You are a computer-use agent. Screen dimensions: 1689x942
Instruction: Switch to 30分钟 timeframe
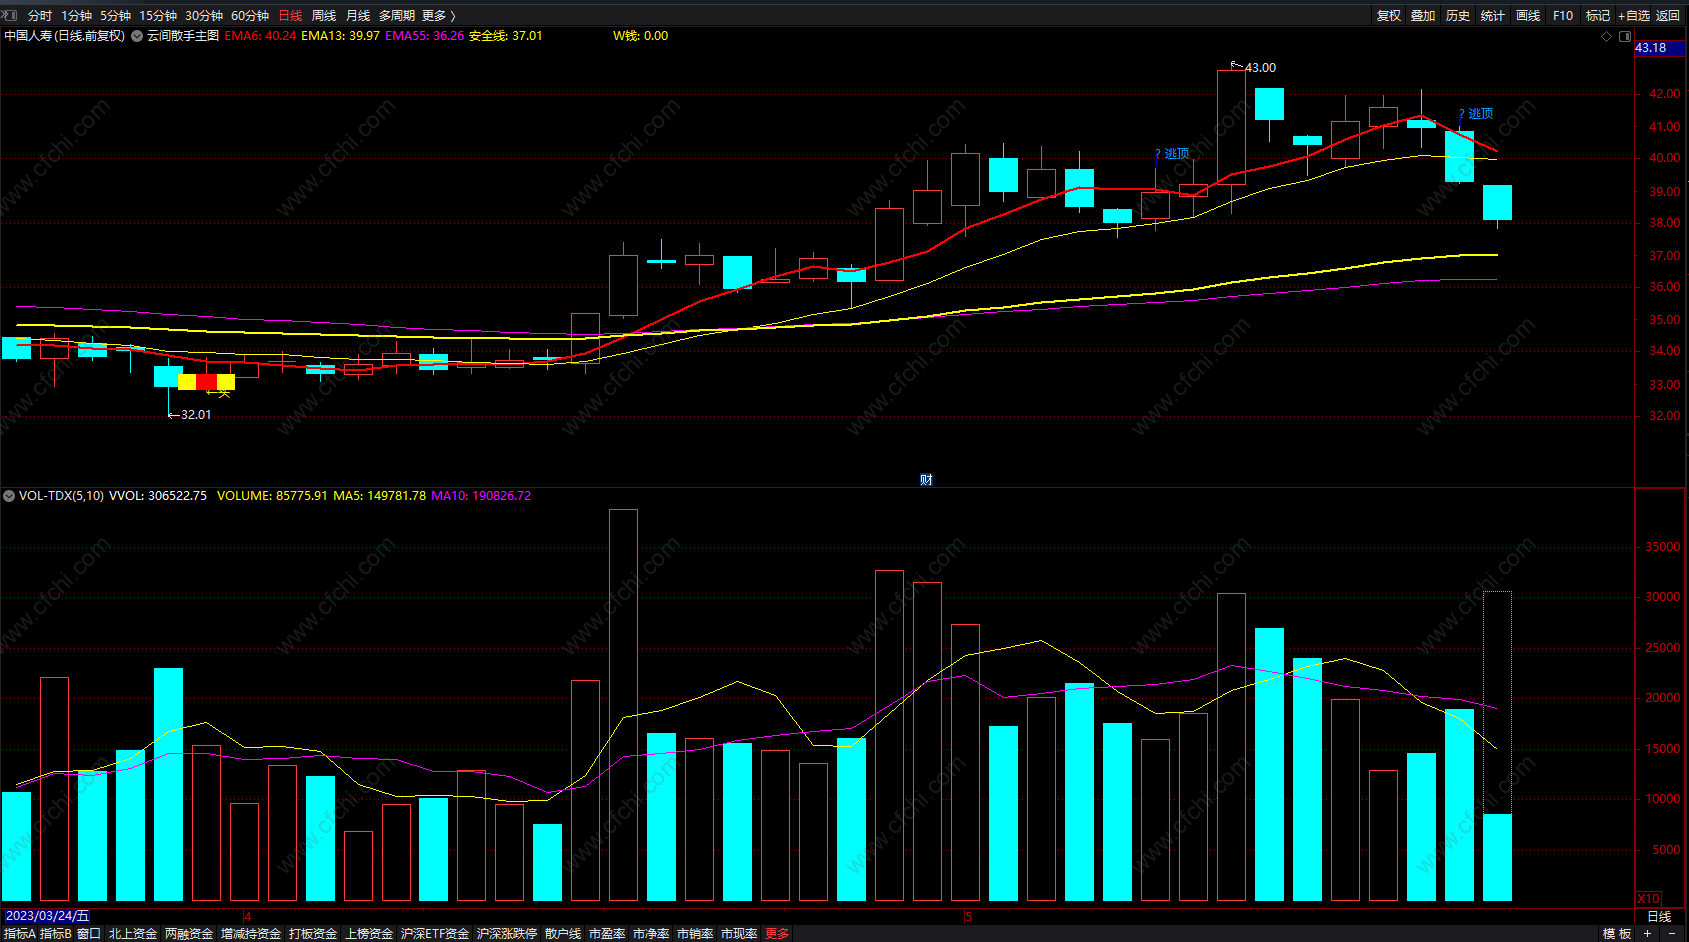[x=204, y=16]
